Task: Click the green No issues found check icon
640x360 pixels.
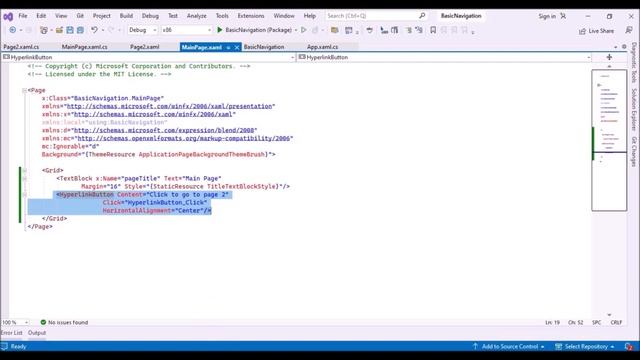Action: pyautogui.click(x=43, y=322)
